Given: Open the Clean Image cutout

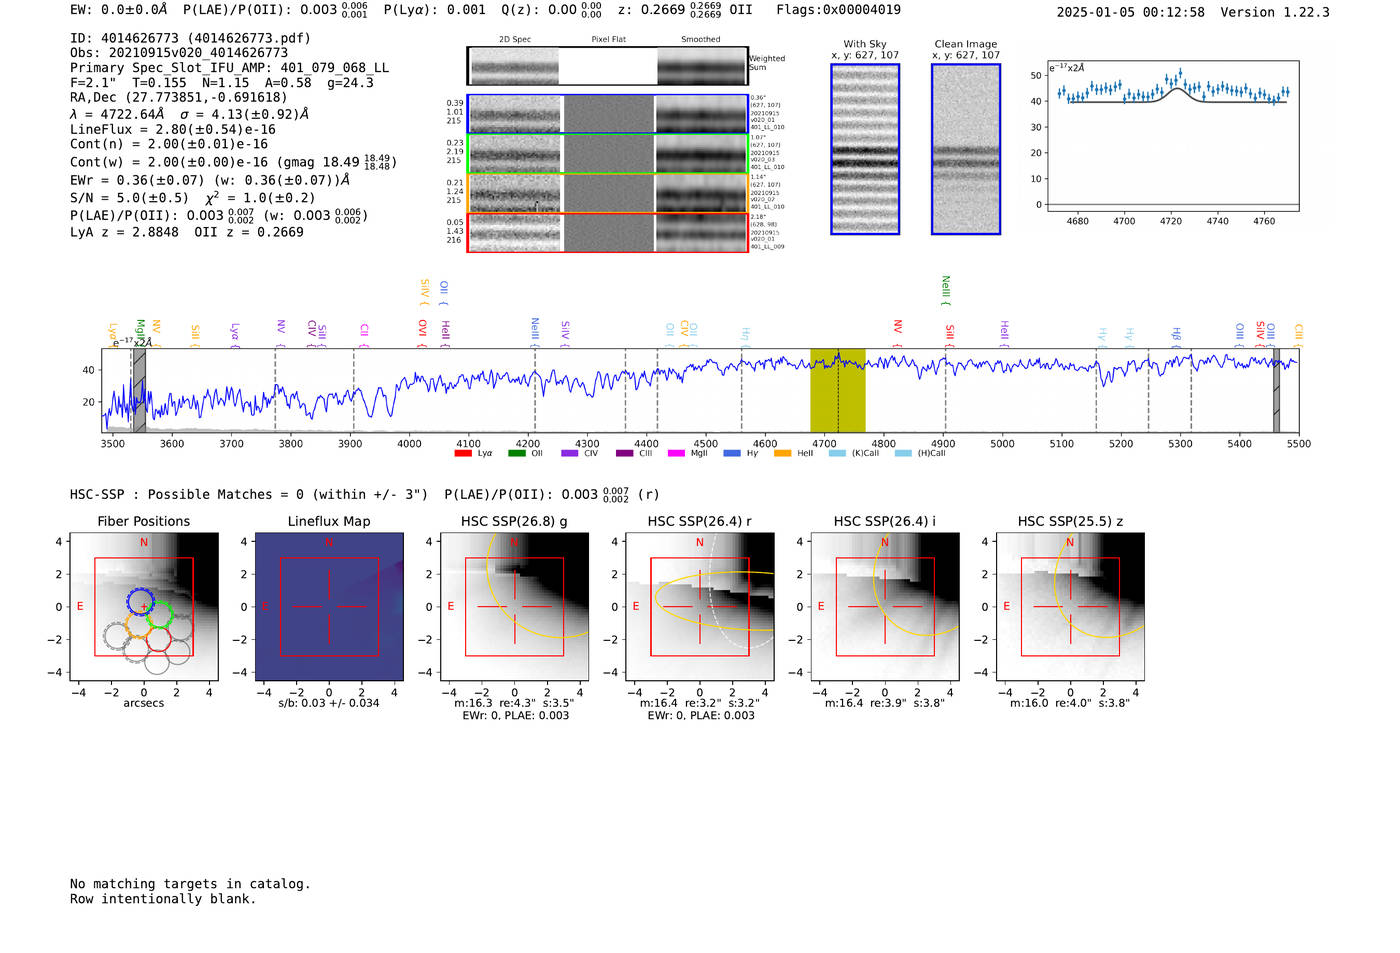Looking at the screenshot, I should point(966,149).
